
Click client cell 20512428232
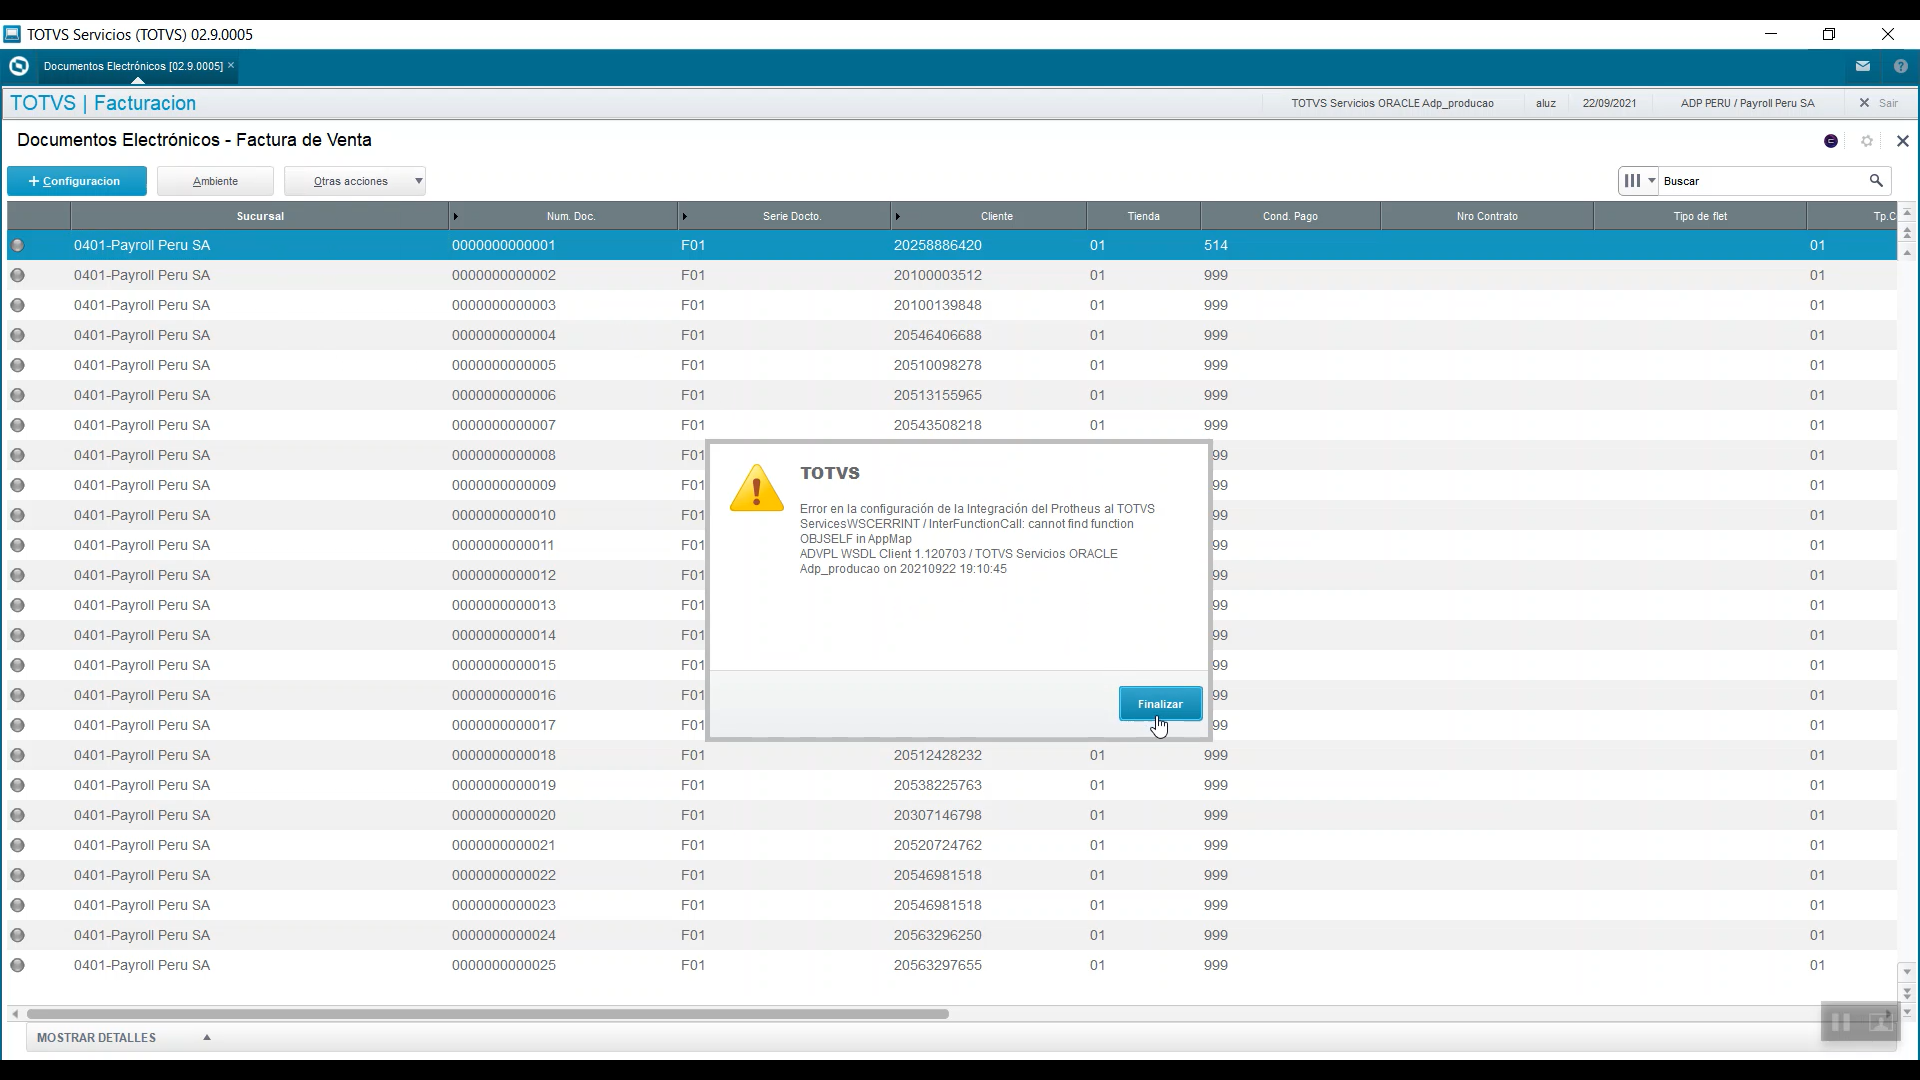coord(938,755)
